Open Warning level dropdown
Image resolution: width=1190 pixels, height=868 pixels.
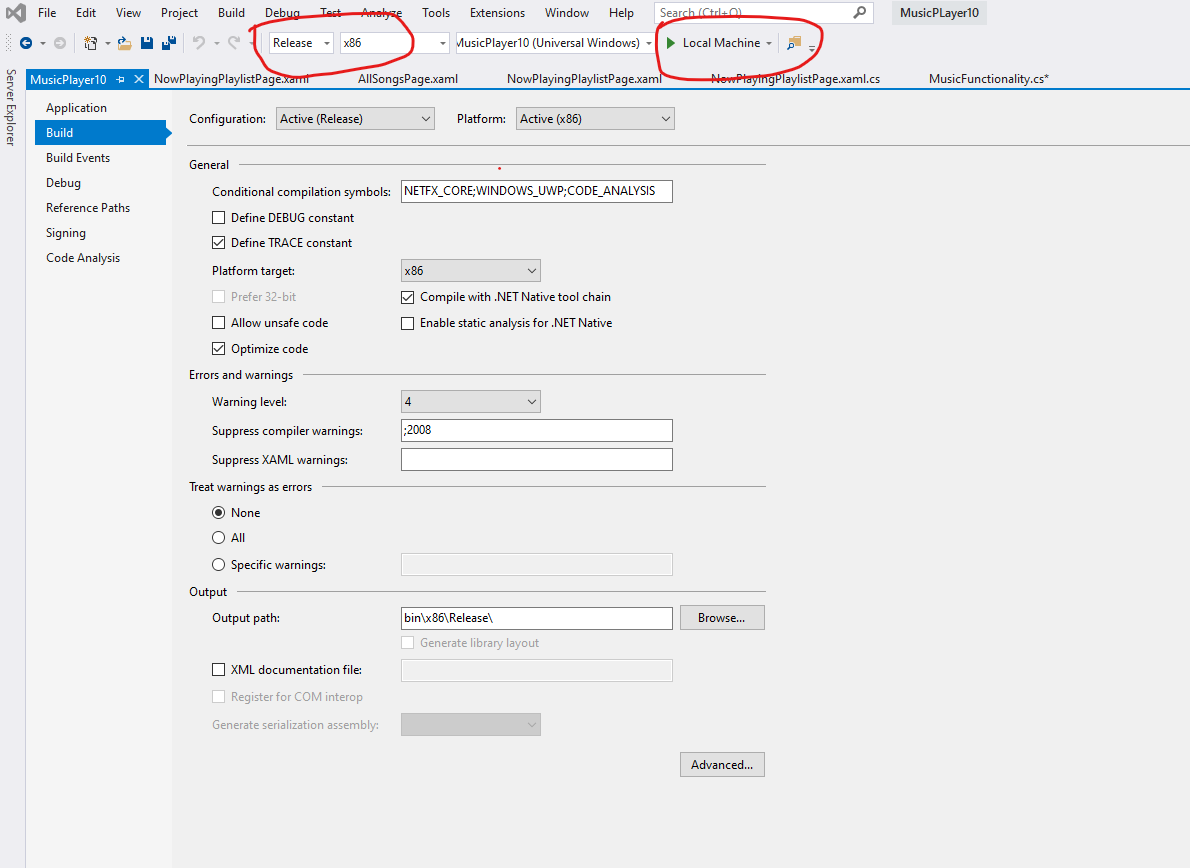coord(471,402)
